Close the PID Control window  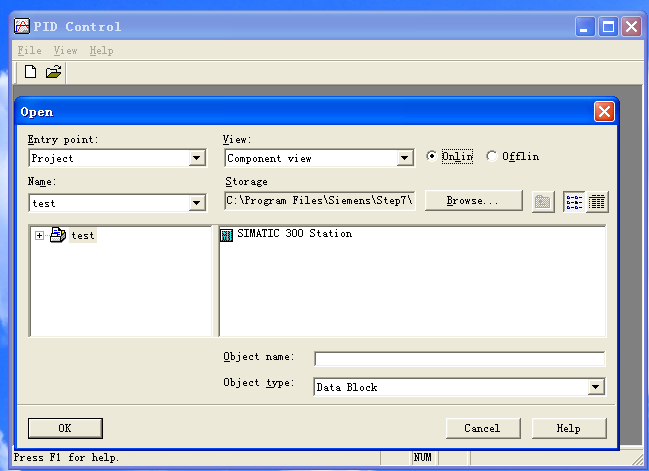coord(632,27)
